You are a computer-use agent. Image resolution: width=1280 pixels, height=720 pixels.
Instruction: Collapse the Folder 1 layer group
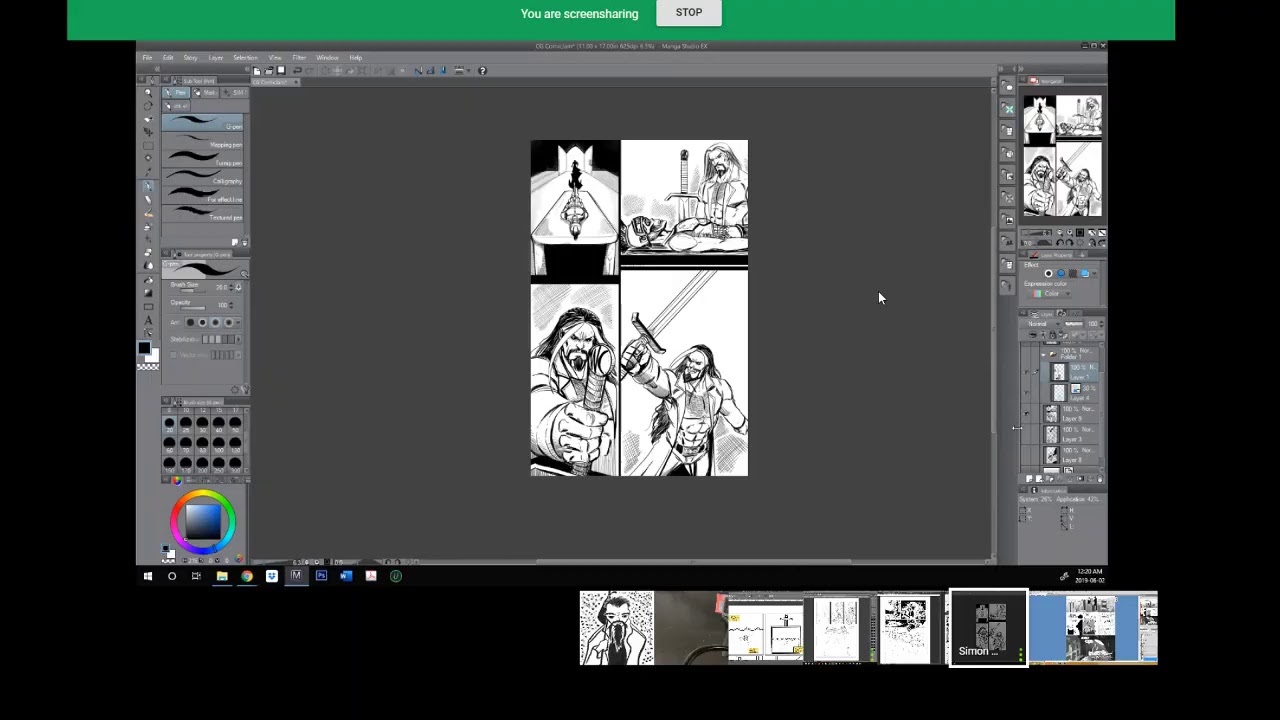tap(1043, 354)
